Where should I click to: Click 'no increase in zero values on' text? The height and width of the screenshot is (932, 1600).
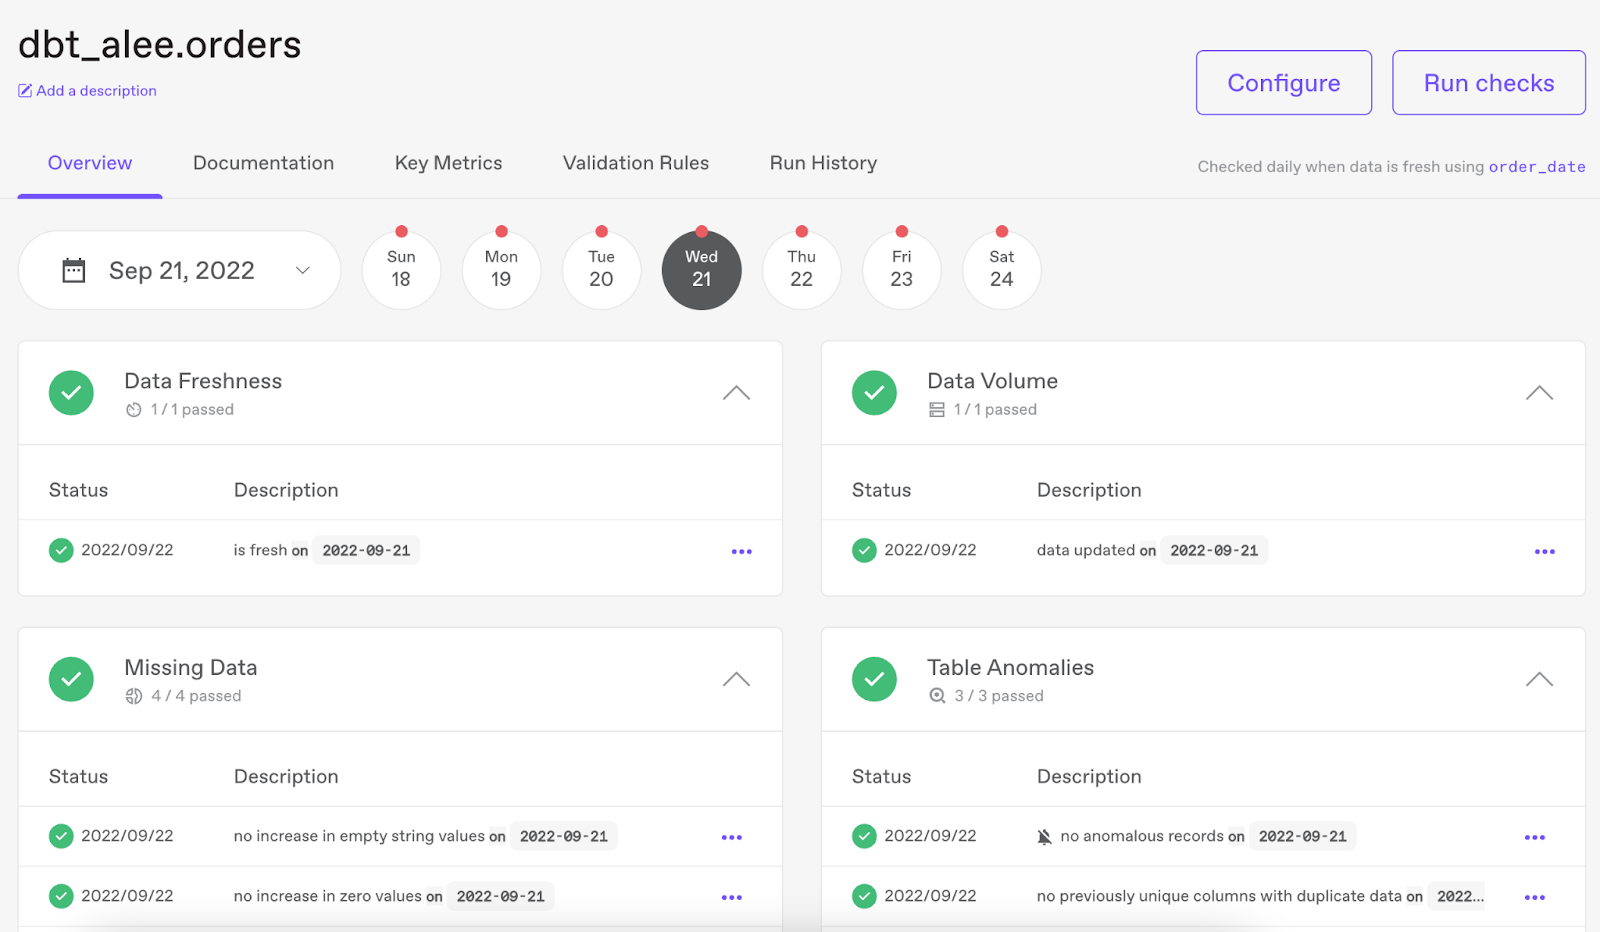(338, 896)
